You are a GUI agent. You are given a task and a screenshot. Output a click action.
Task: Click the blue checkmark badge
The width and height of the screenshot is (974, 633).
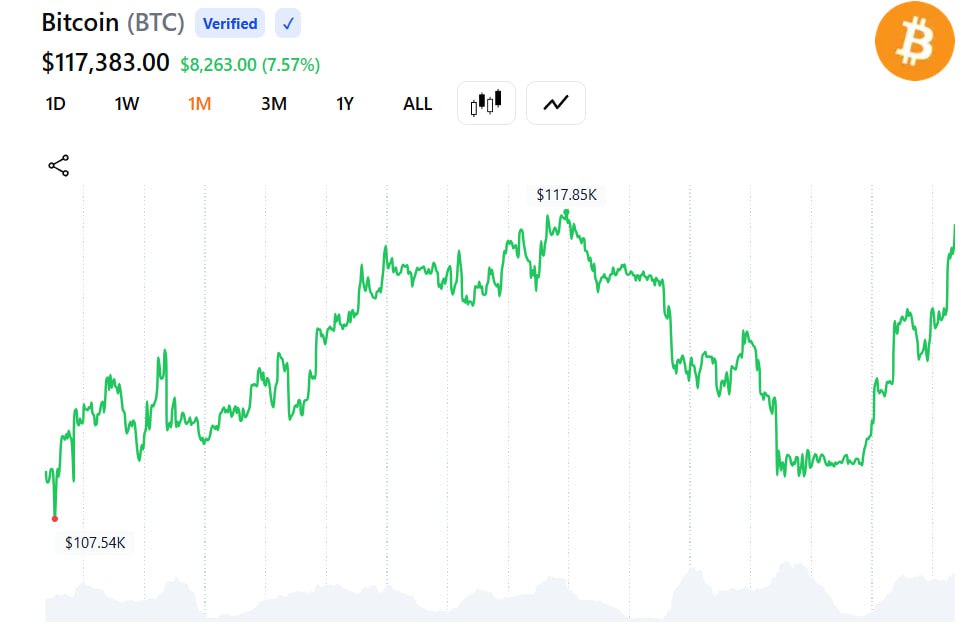(287, 23)
